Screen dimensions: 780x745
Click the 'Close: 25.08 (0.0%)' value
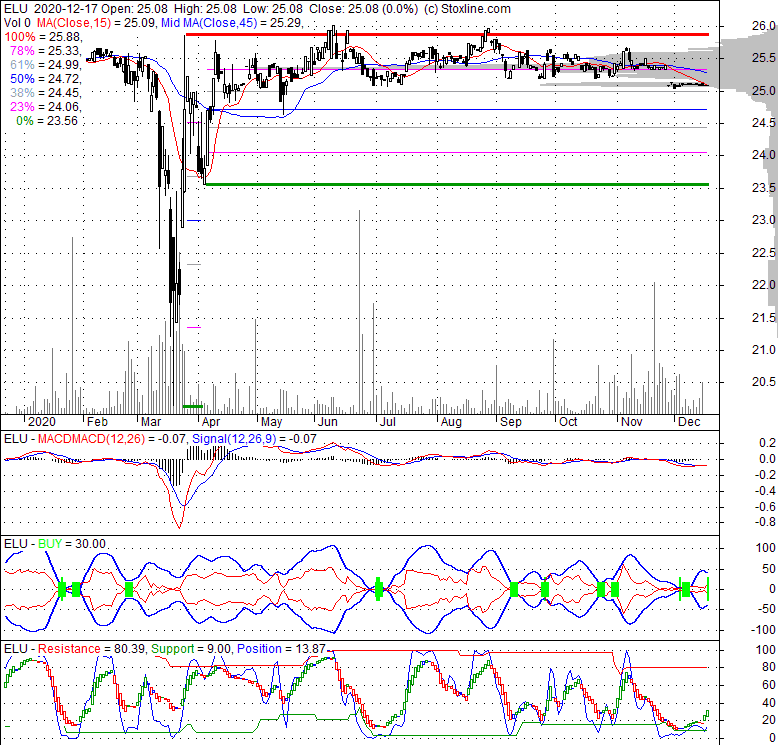(x=363, y=9)
